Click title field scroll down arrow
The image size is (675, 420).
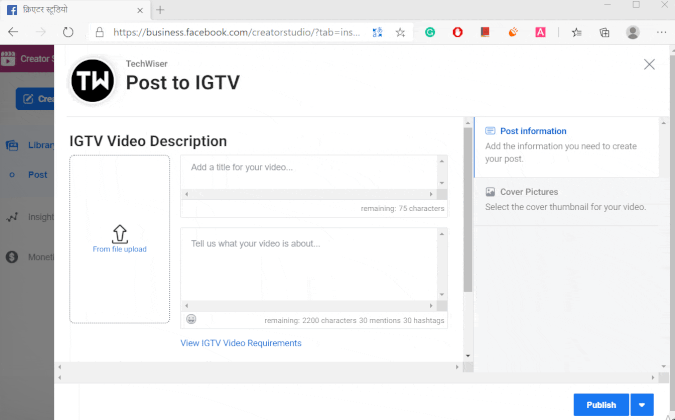click(x=442, y=183)
